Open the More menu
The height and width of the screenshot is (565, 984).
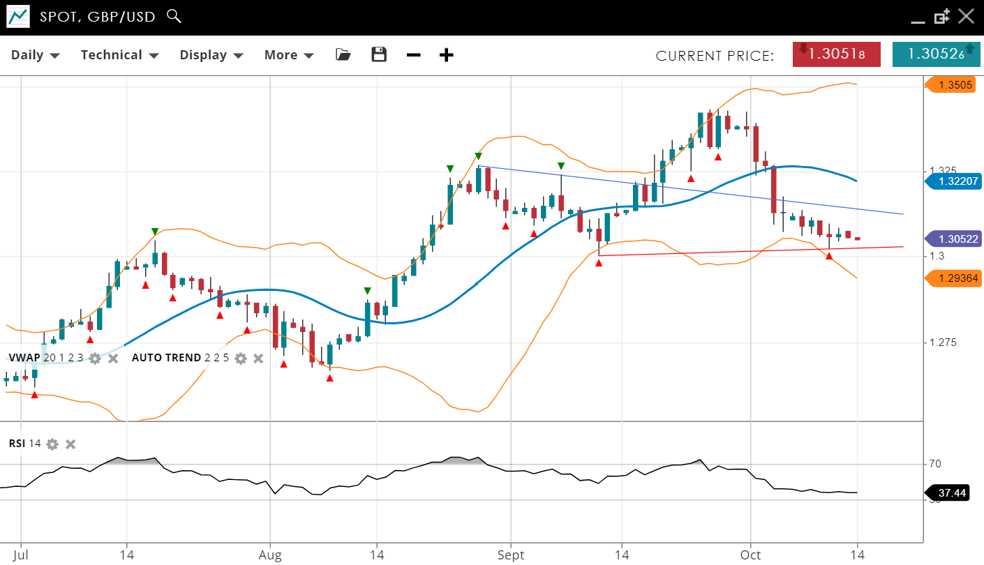pyautogui.click(x=288, y=55)
